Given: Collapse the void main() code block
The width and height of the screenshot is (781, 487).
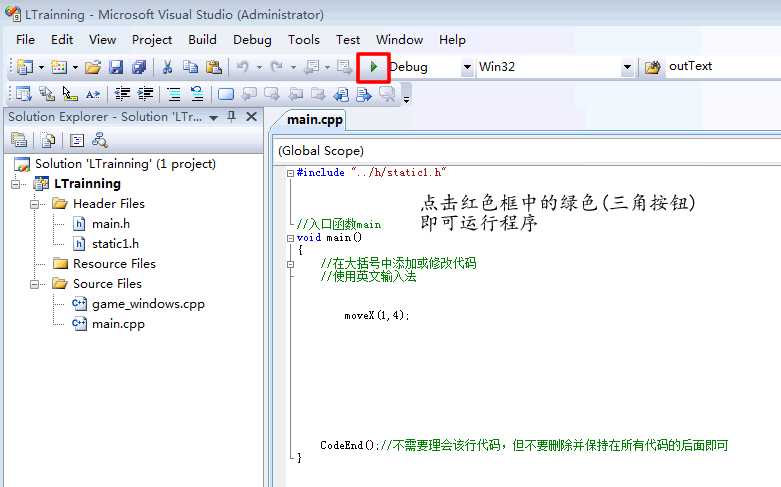Looking at the screenshot, I should click(290, 238).
